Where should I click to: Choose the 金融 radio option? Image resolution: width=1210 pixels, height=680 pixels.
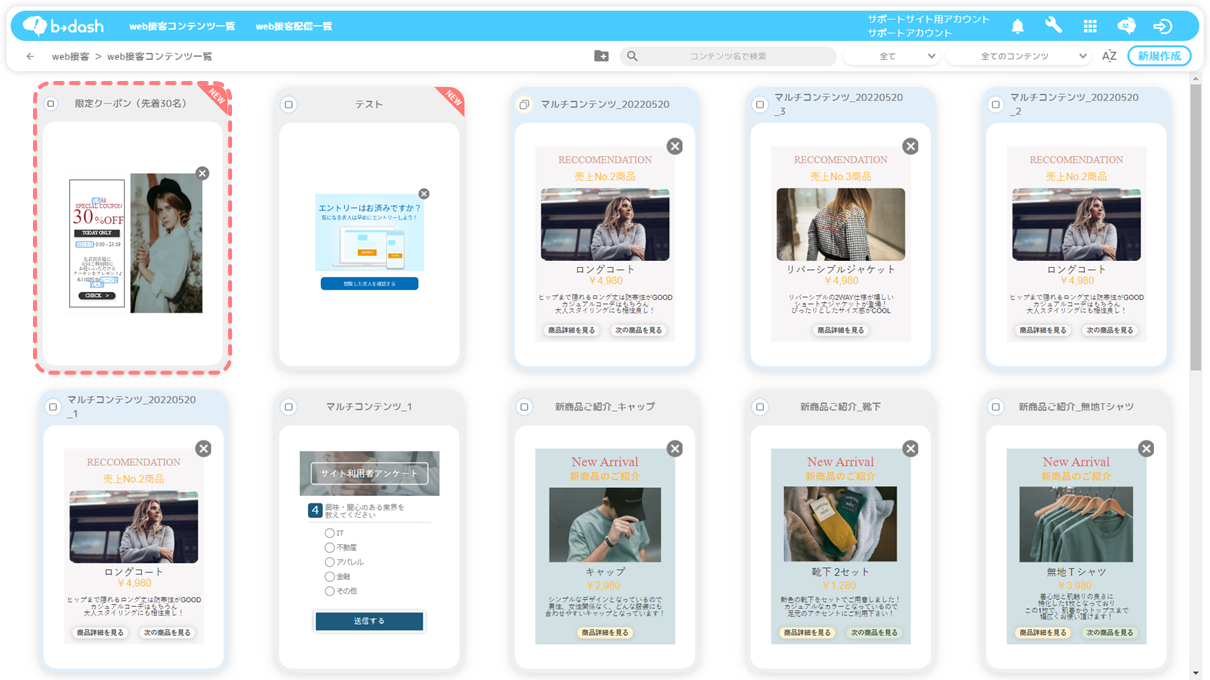click(329, 577)
